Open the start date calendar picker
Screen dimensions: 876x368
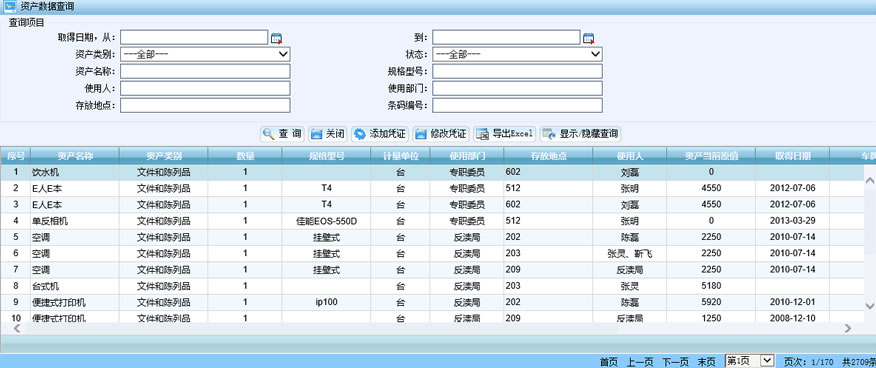click(277, 38)
